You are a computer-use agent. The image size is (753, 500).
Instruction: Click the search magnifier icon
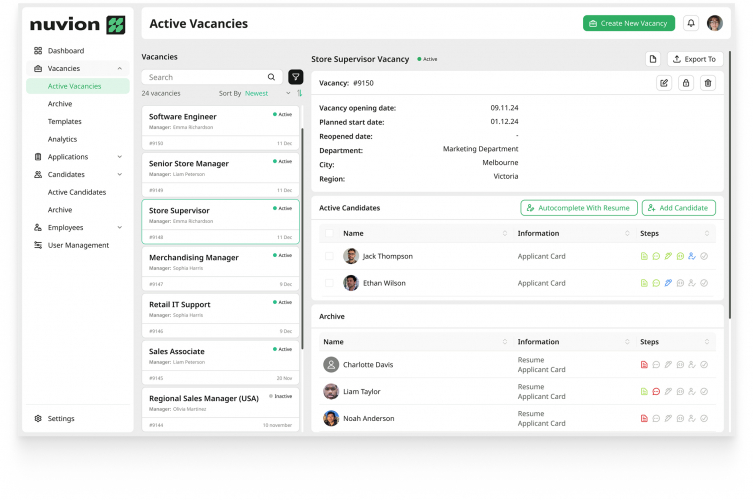pos(271,77)
